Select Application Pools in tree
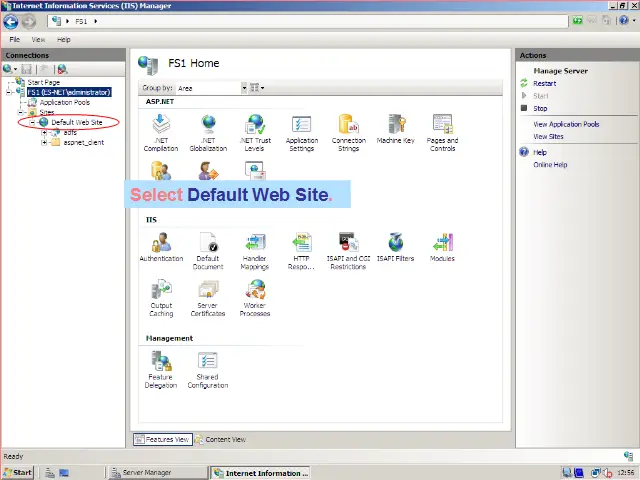The image size is (640, 480). [x=65, y=102]
